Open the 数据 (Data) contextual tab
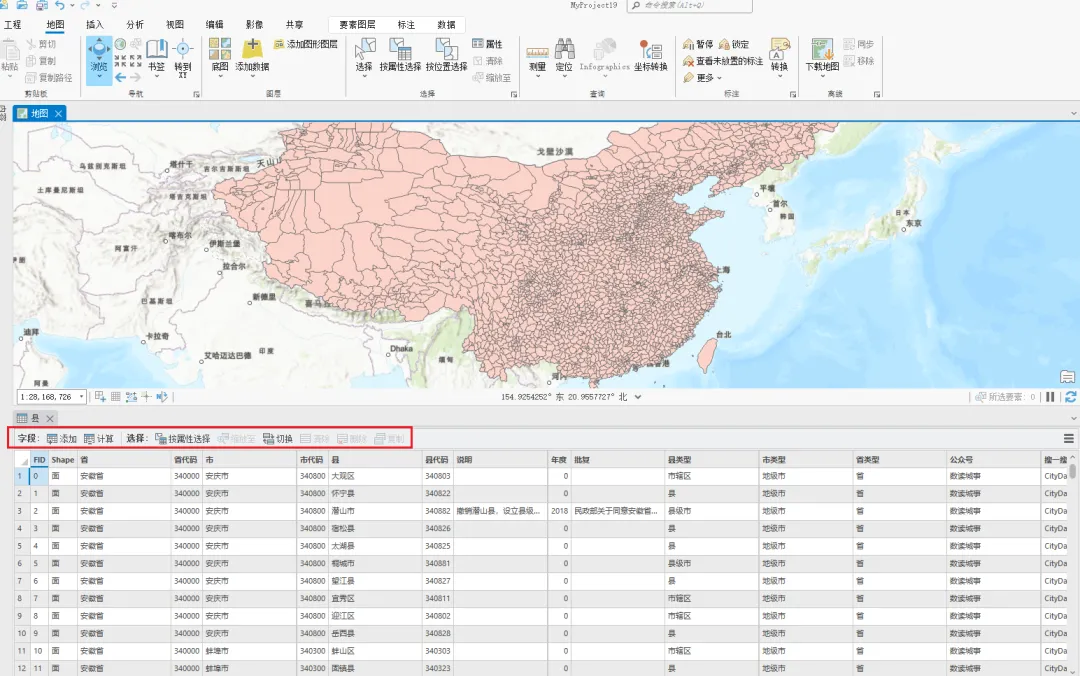 pyautogui.click(x=446, y=24)
